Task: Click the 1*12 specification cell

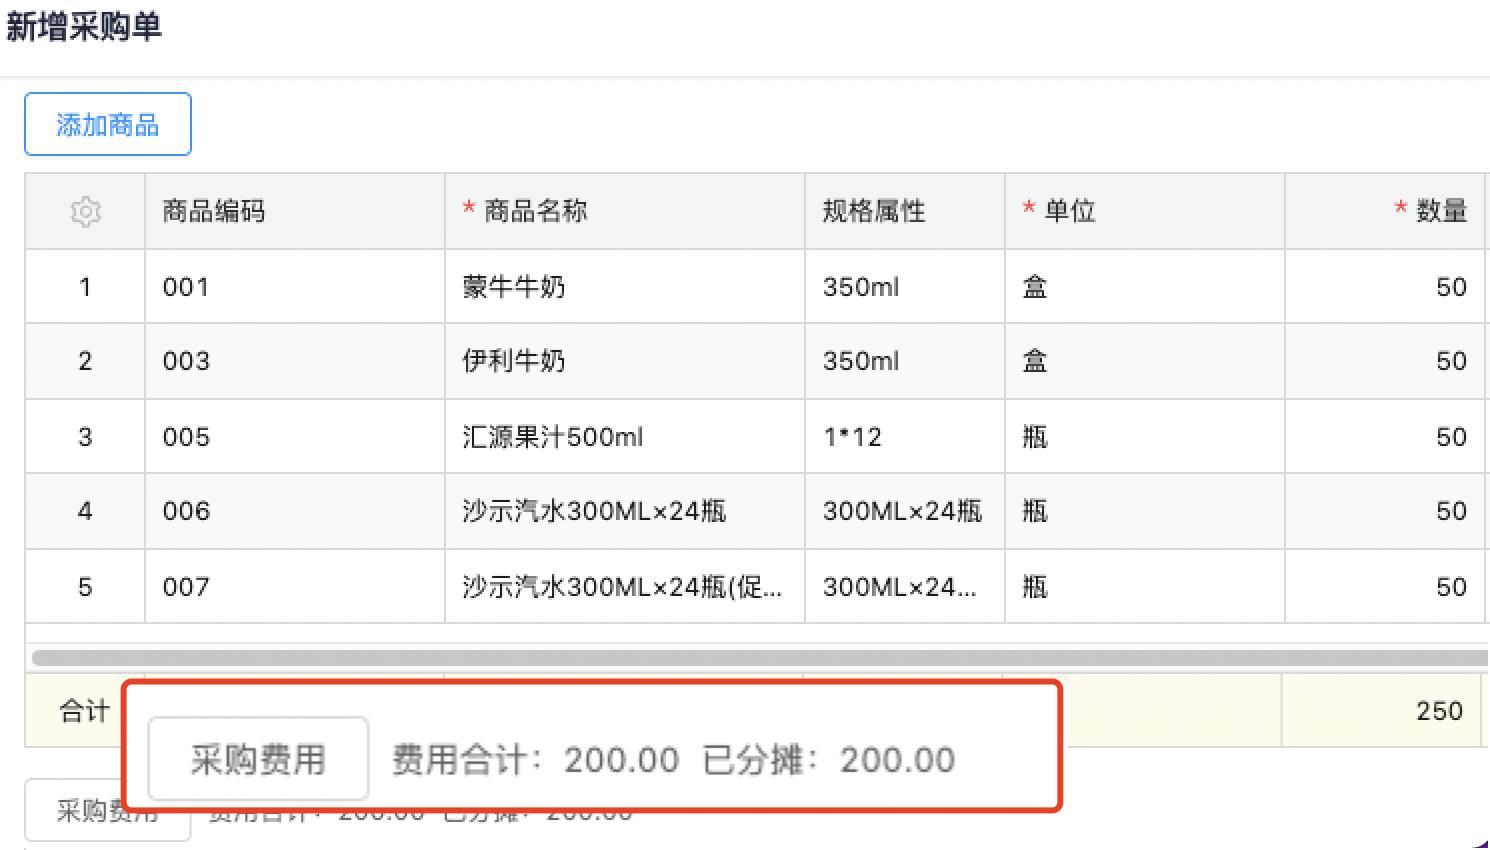Action: (852, 437)
